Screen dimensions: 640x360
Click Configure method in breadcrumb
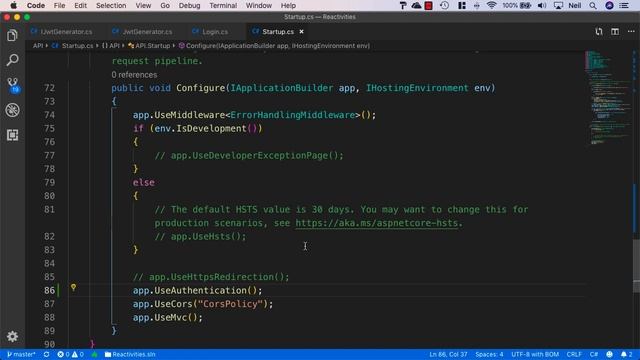(274, 46)
